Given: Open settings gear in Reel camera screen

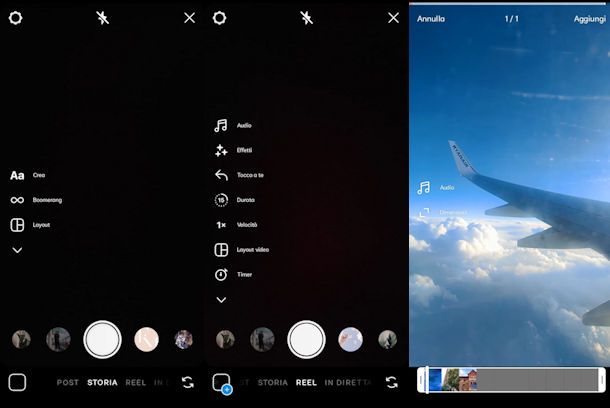Looking at the screenshot, I should (x=219, y=18).
